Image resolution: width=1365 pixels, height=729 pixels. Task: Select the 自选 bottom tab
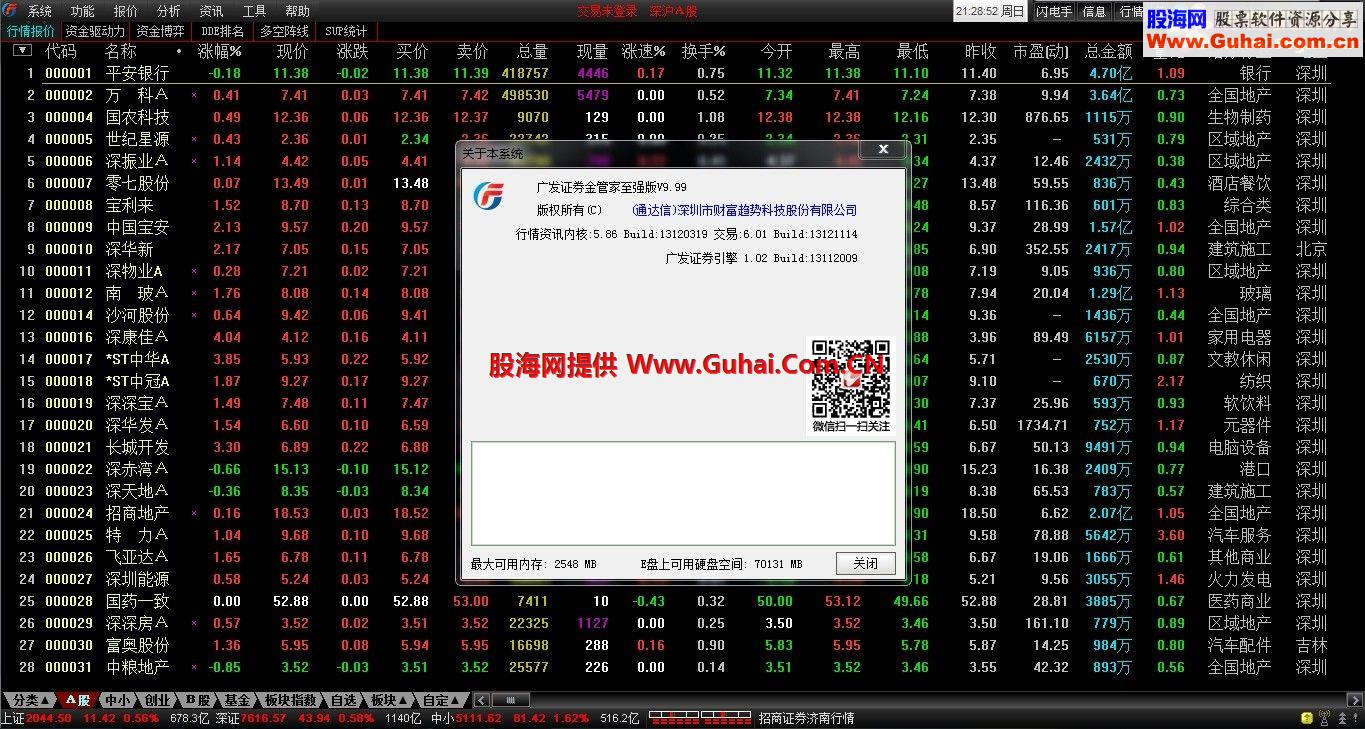[343, 700]
